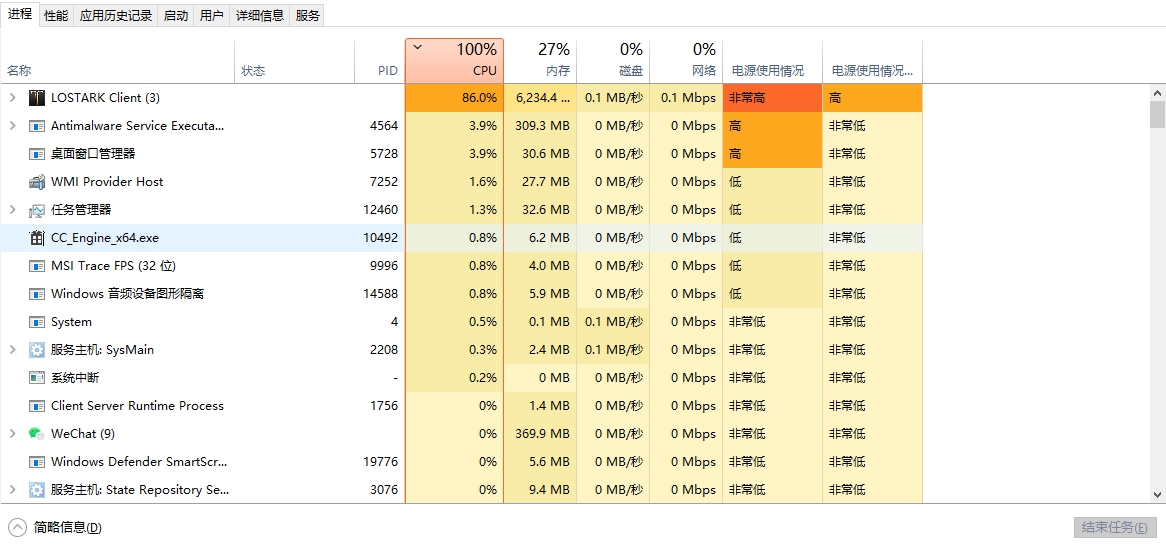This screenshot has height=552, width=1166.
Task: Click the Windows 音频设备图形隔离 icon
Action: 37,294
